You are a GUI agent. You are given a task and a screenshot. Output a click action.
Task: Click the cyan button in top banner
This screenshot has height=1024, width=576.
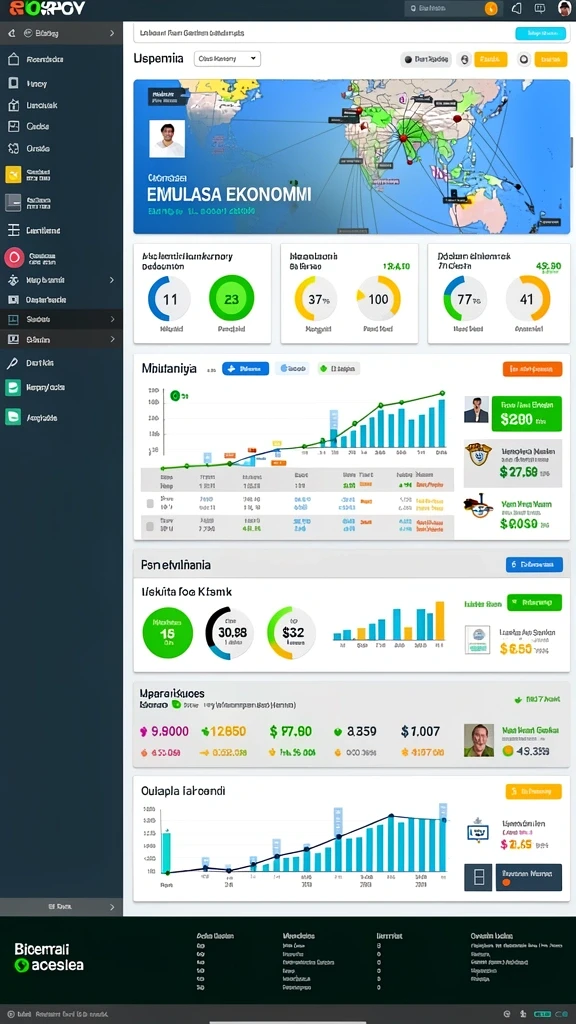click(540, 33)
